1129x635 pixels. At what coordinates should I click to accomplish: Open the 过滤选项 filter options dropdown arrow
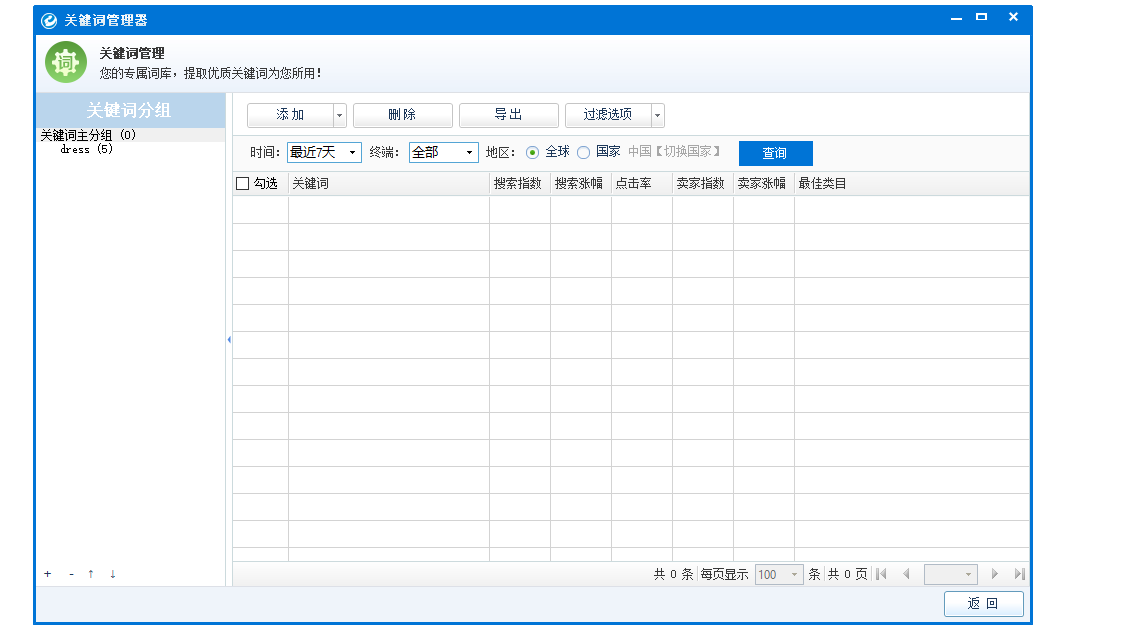pos(658,115)
